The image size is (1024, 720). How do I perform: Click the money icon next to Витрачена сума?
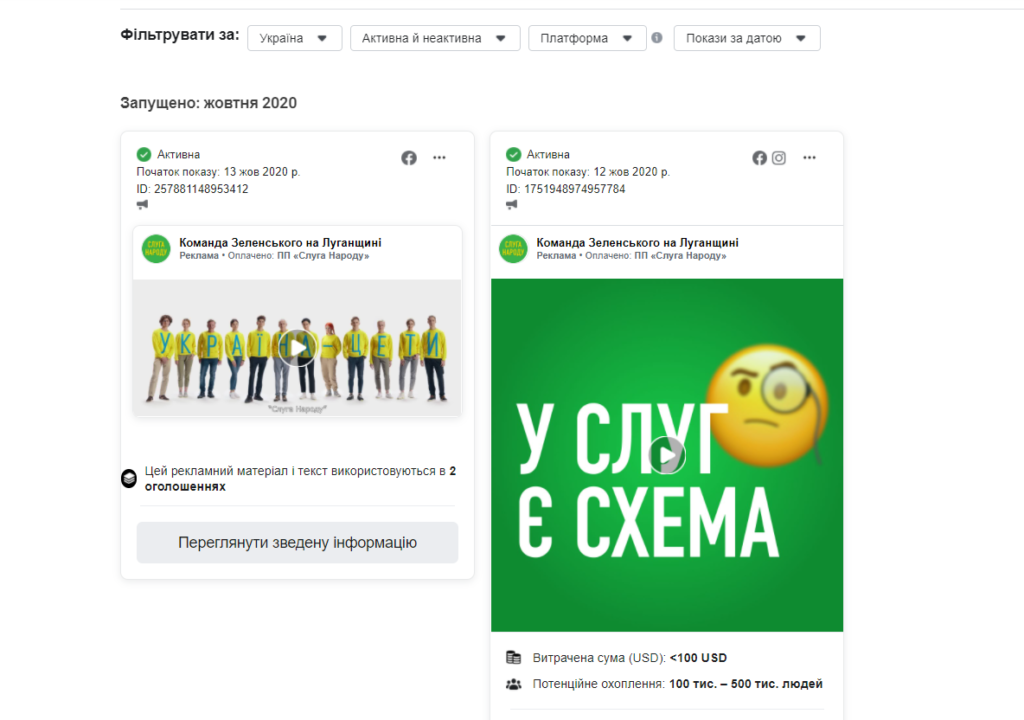tap(514, 657)
